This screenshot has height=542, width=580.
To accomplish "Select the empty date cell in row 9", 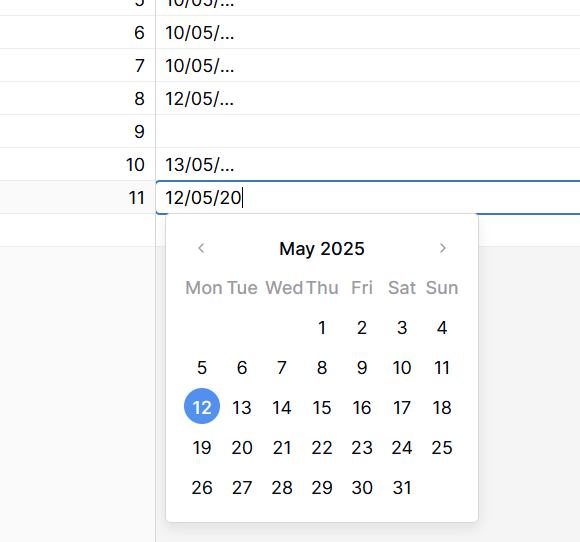I will click(368, 131).
